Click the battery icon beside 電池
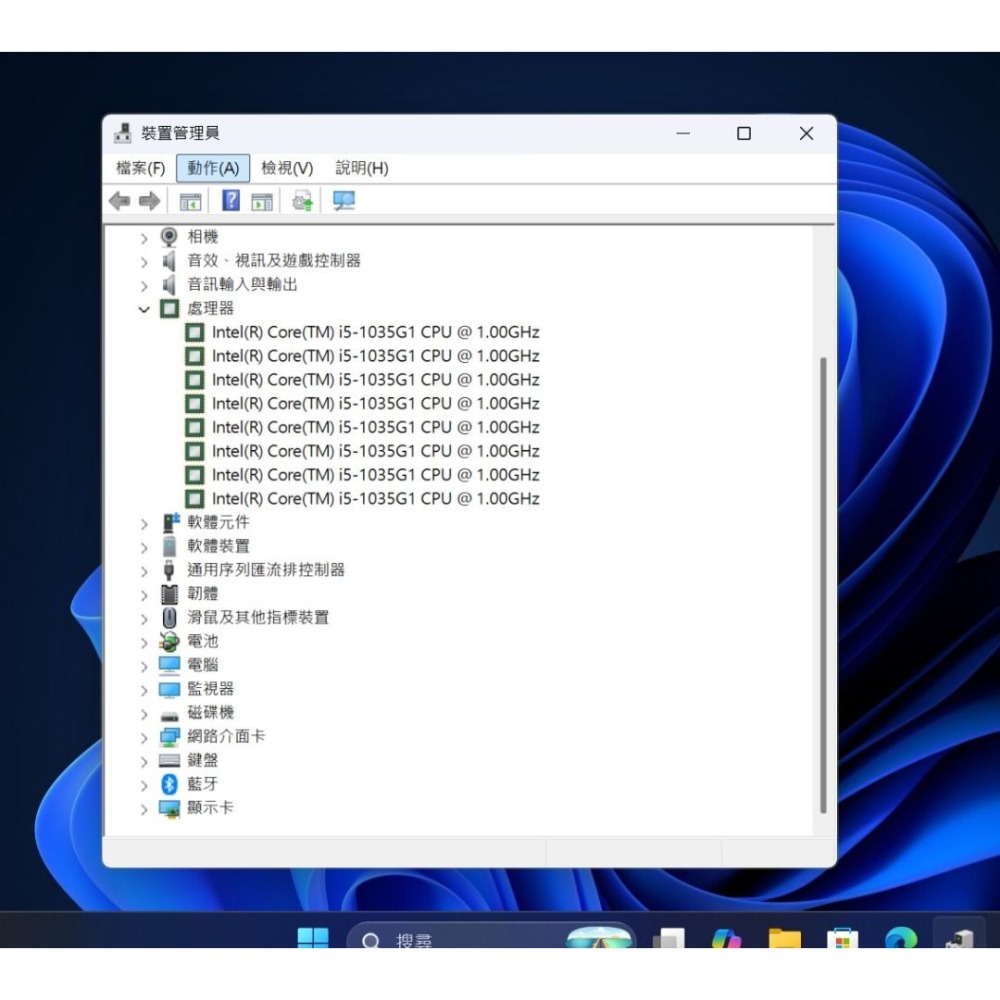1000x1000 pixels. tap(169, 641)
